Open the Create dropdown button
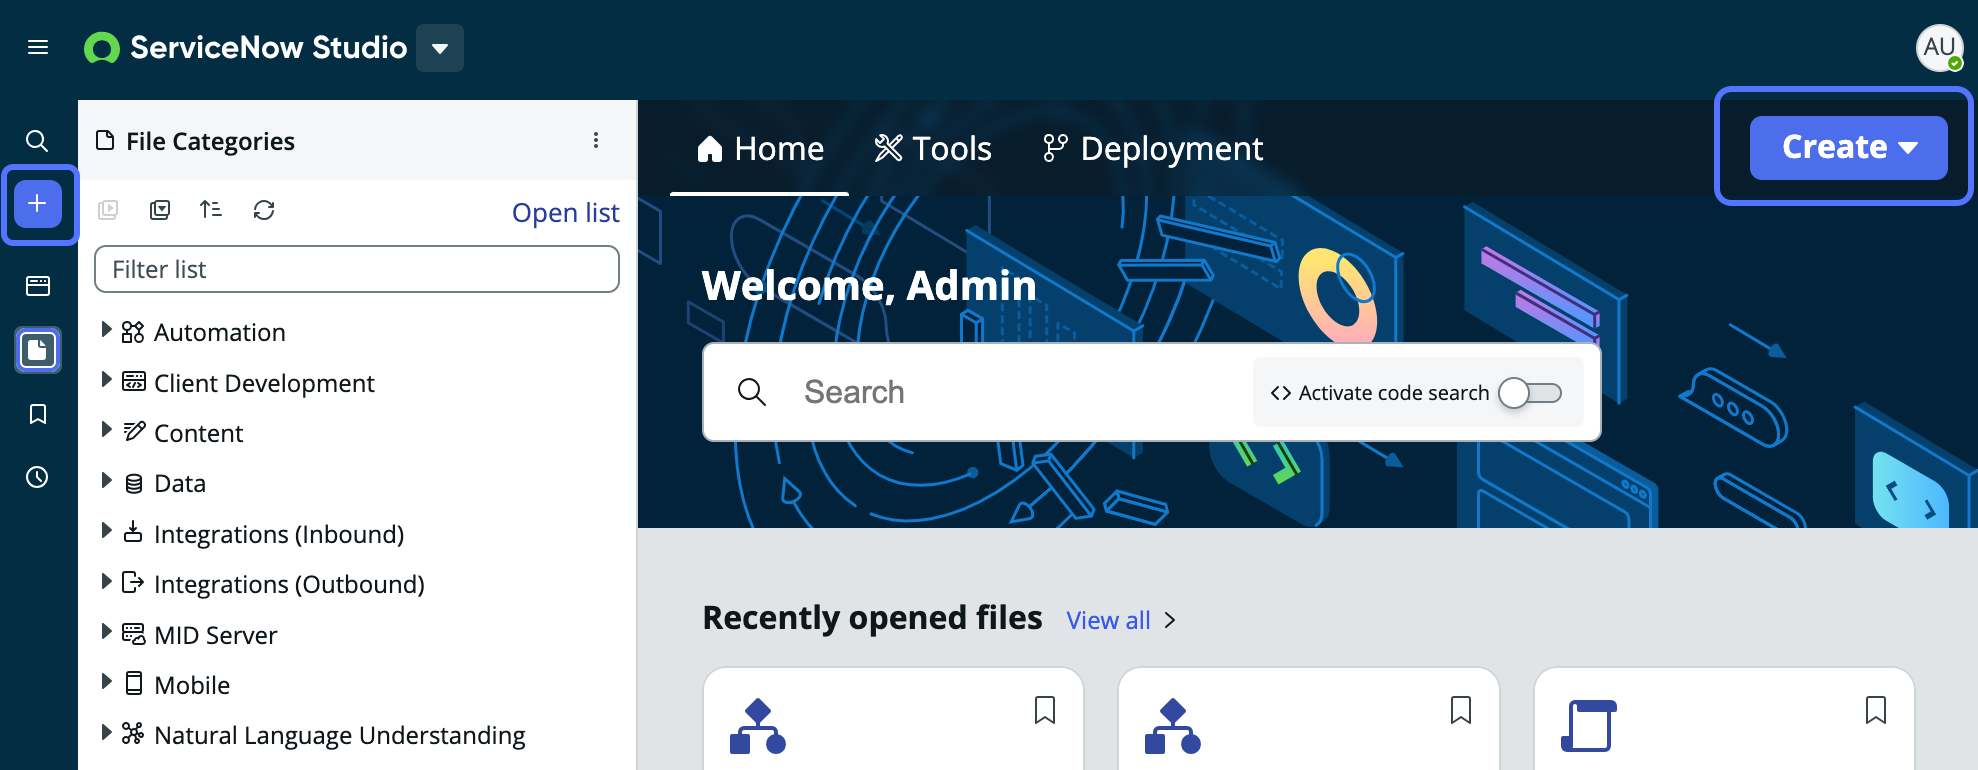This screenshot has height=770, width=1978. [x=1848, y=148]
